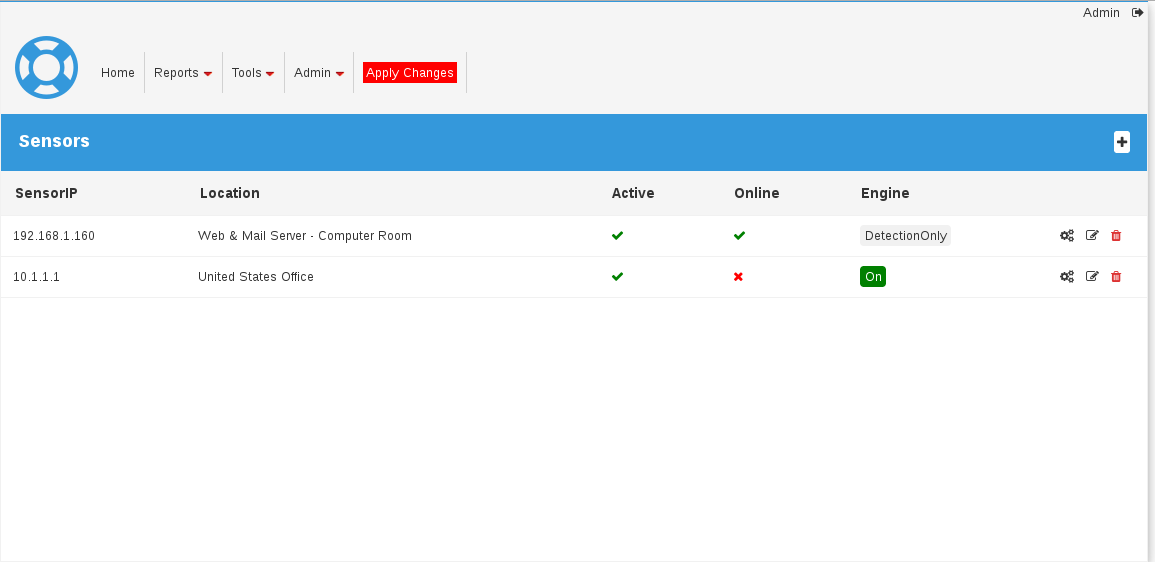Click the Sensors panel title

[x=54, y=141]
